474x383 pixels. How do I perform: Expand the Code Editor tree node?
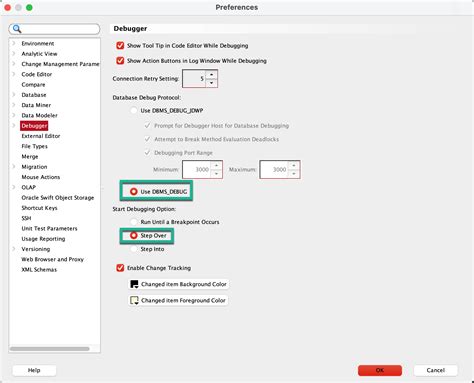14,74
